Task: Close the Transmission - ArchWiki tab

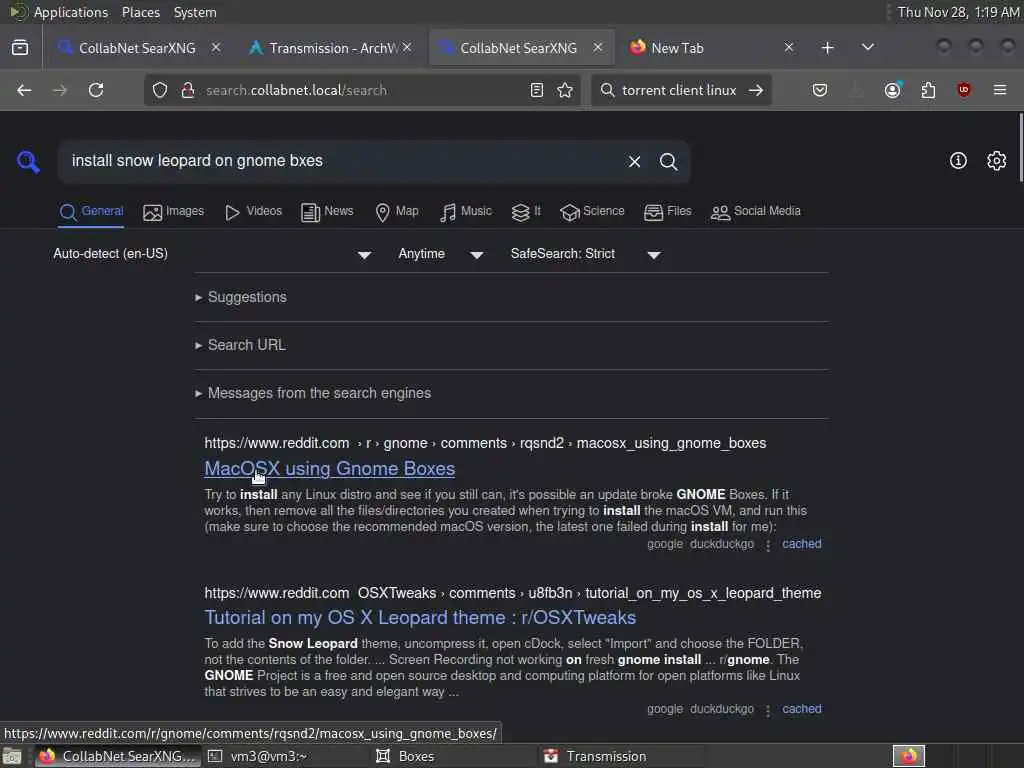Action: pos(407,47)
